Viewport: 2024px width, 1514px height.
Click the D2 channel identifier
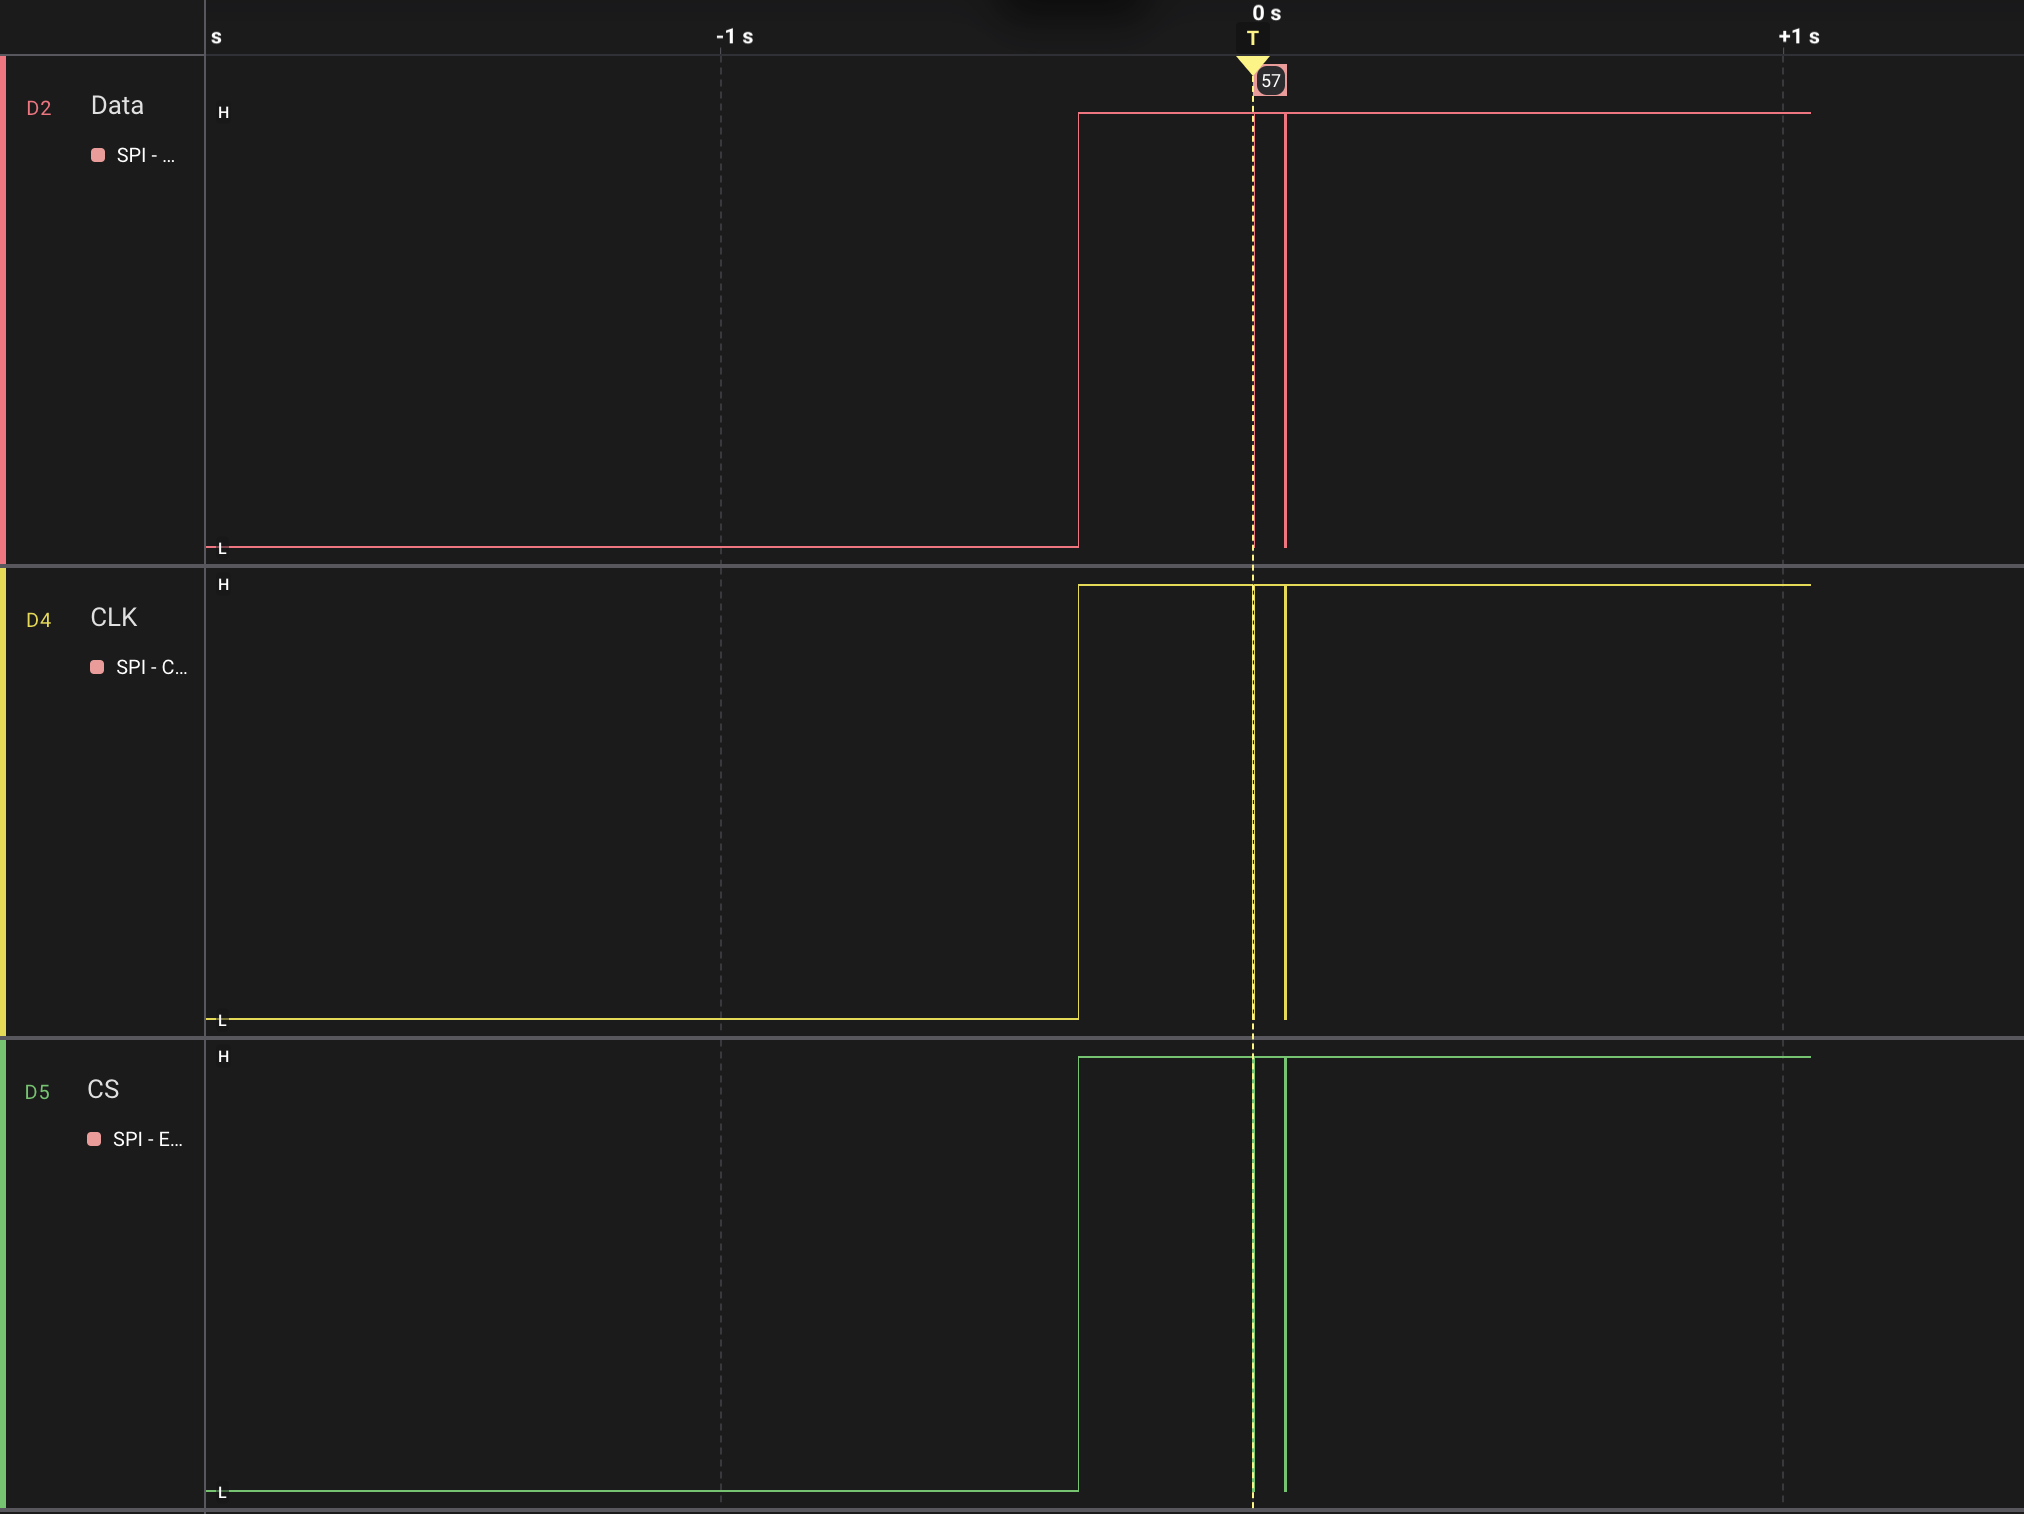click(40, 108)
